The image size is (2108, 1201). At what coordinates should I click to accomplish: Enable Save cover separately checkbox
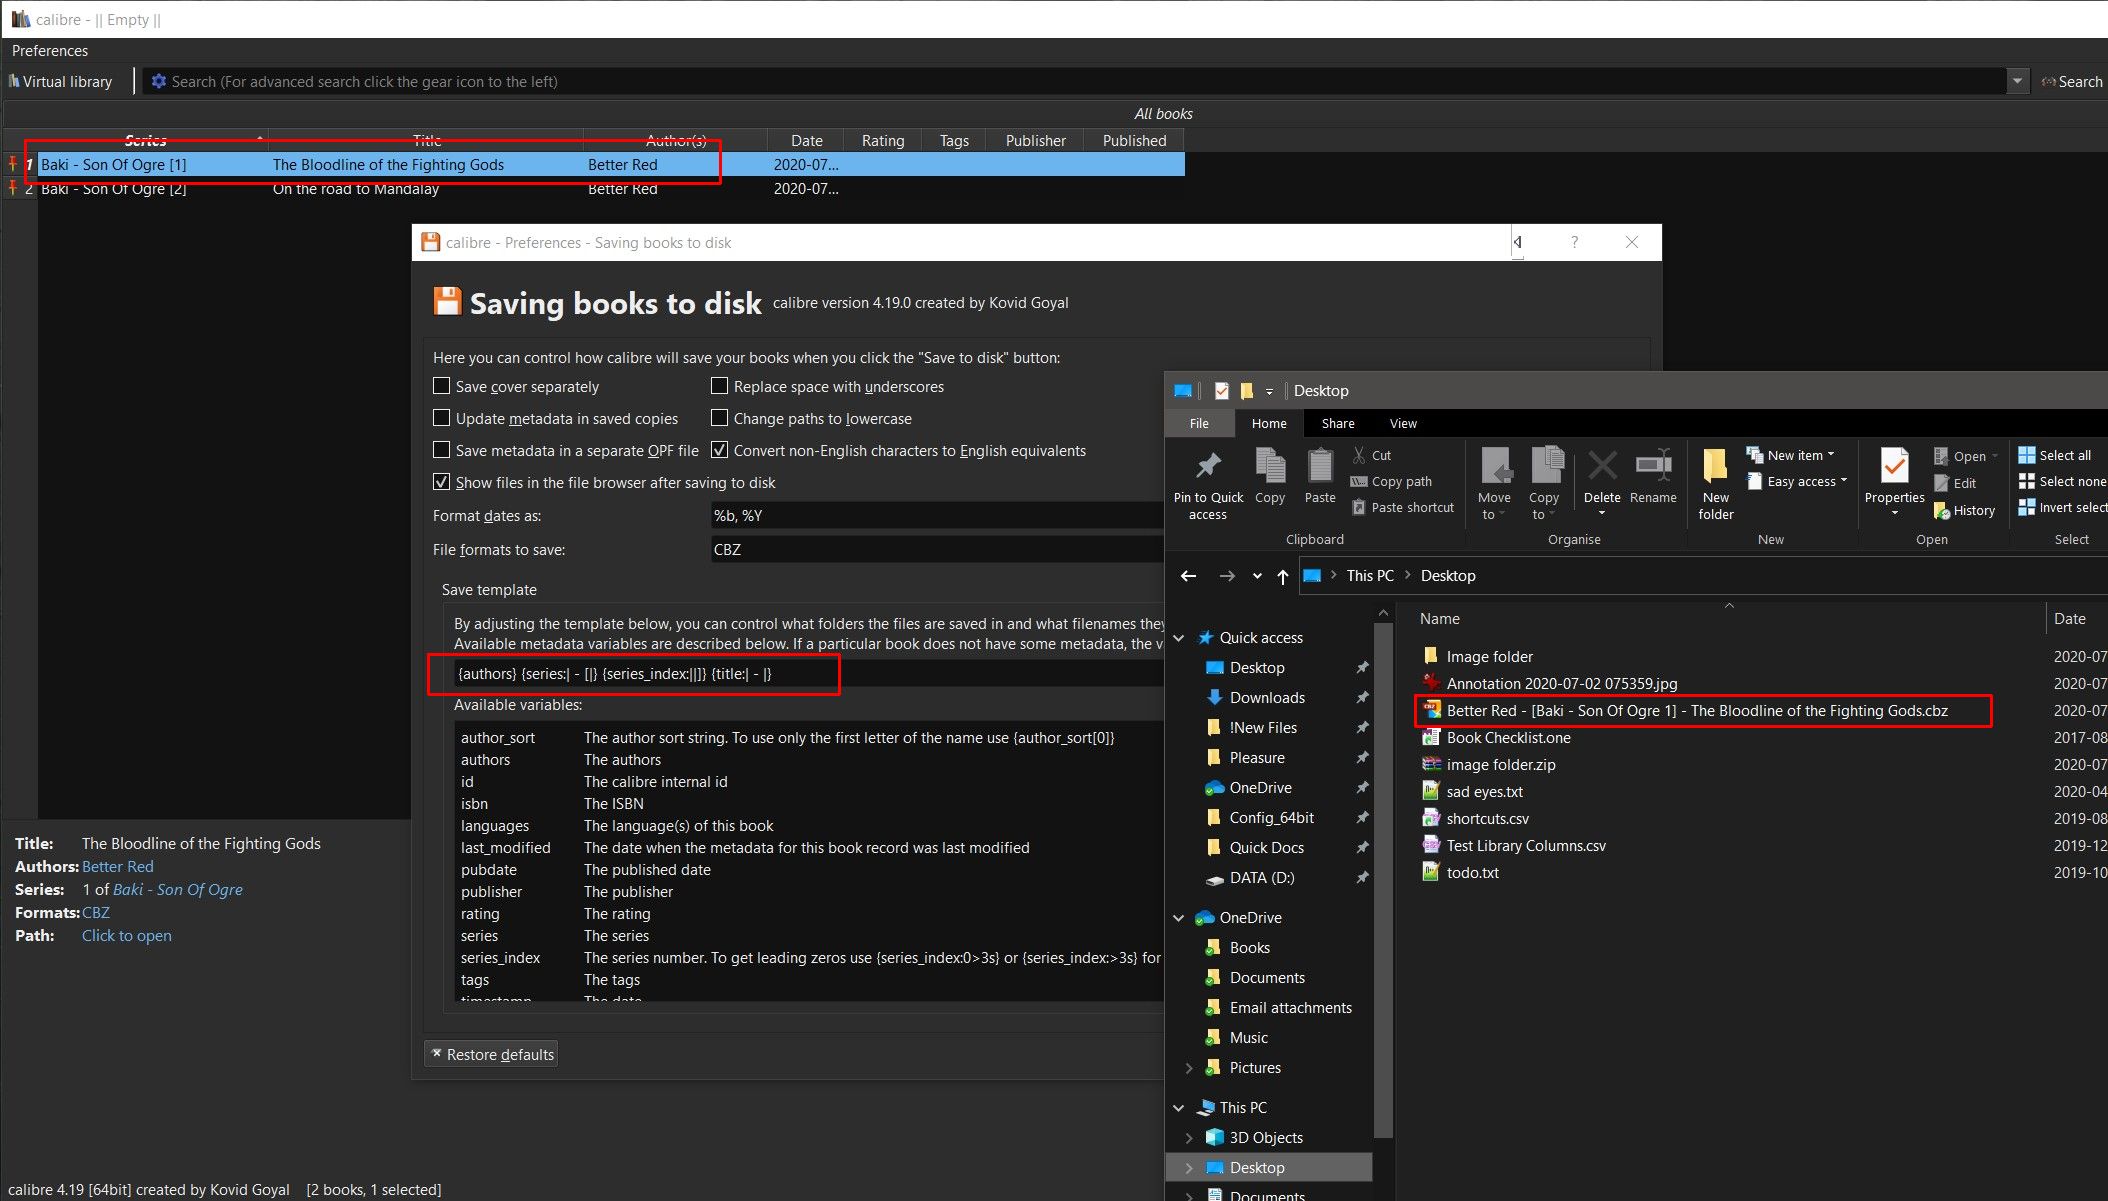(441, 386)
